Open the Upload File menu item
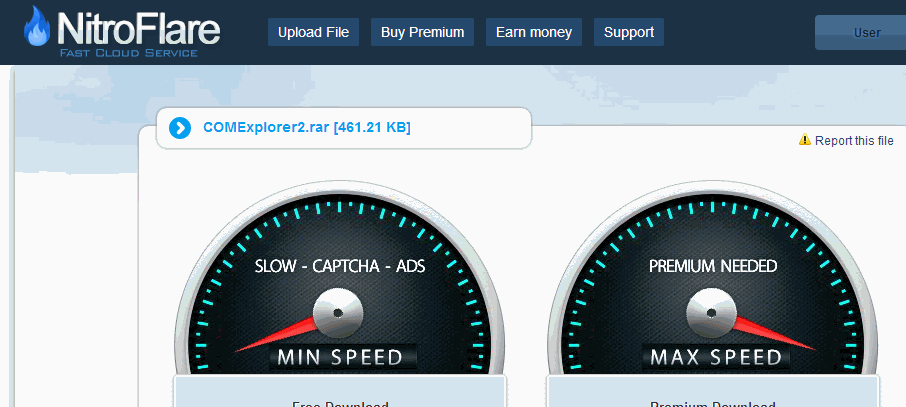The height and width of the screenshot is (407, 906). (313, 32)
